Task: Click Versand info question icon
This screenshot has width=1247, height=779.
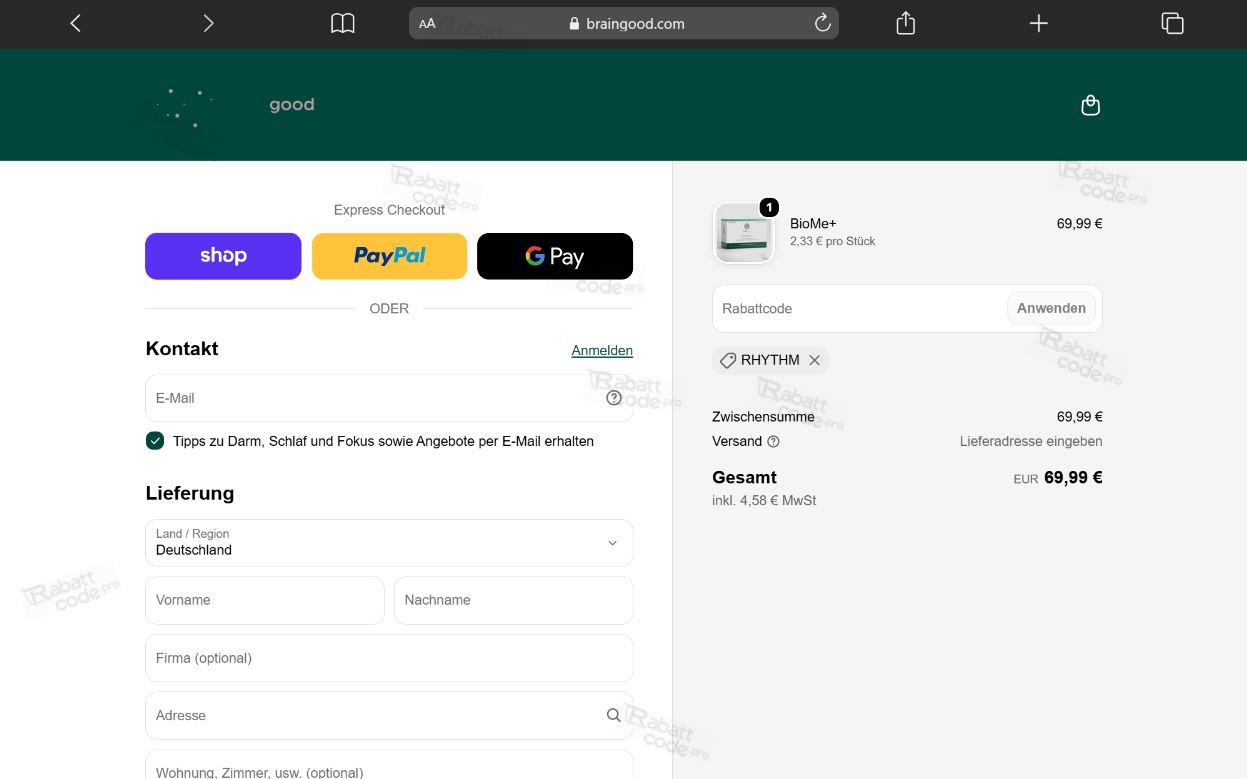Action: pos(773,441)
